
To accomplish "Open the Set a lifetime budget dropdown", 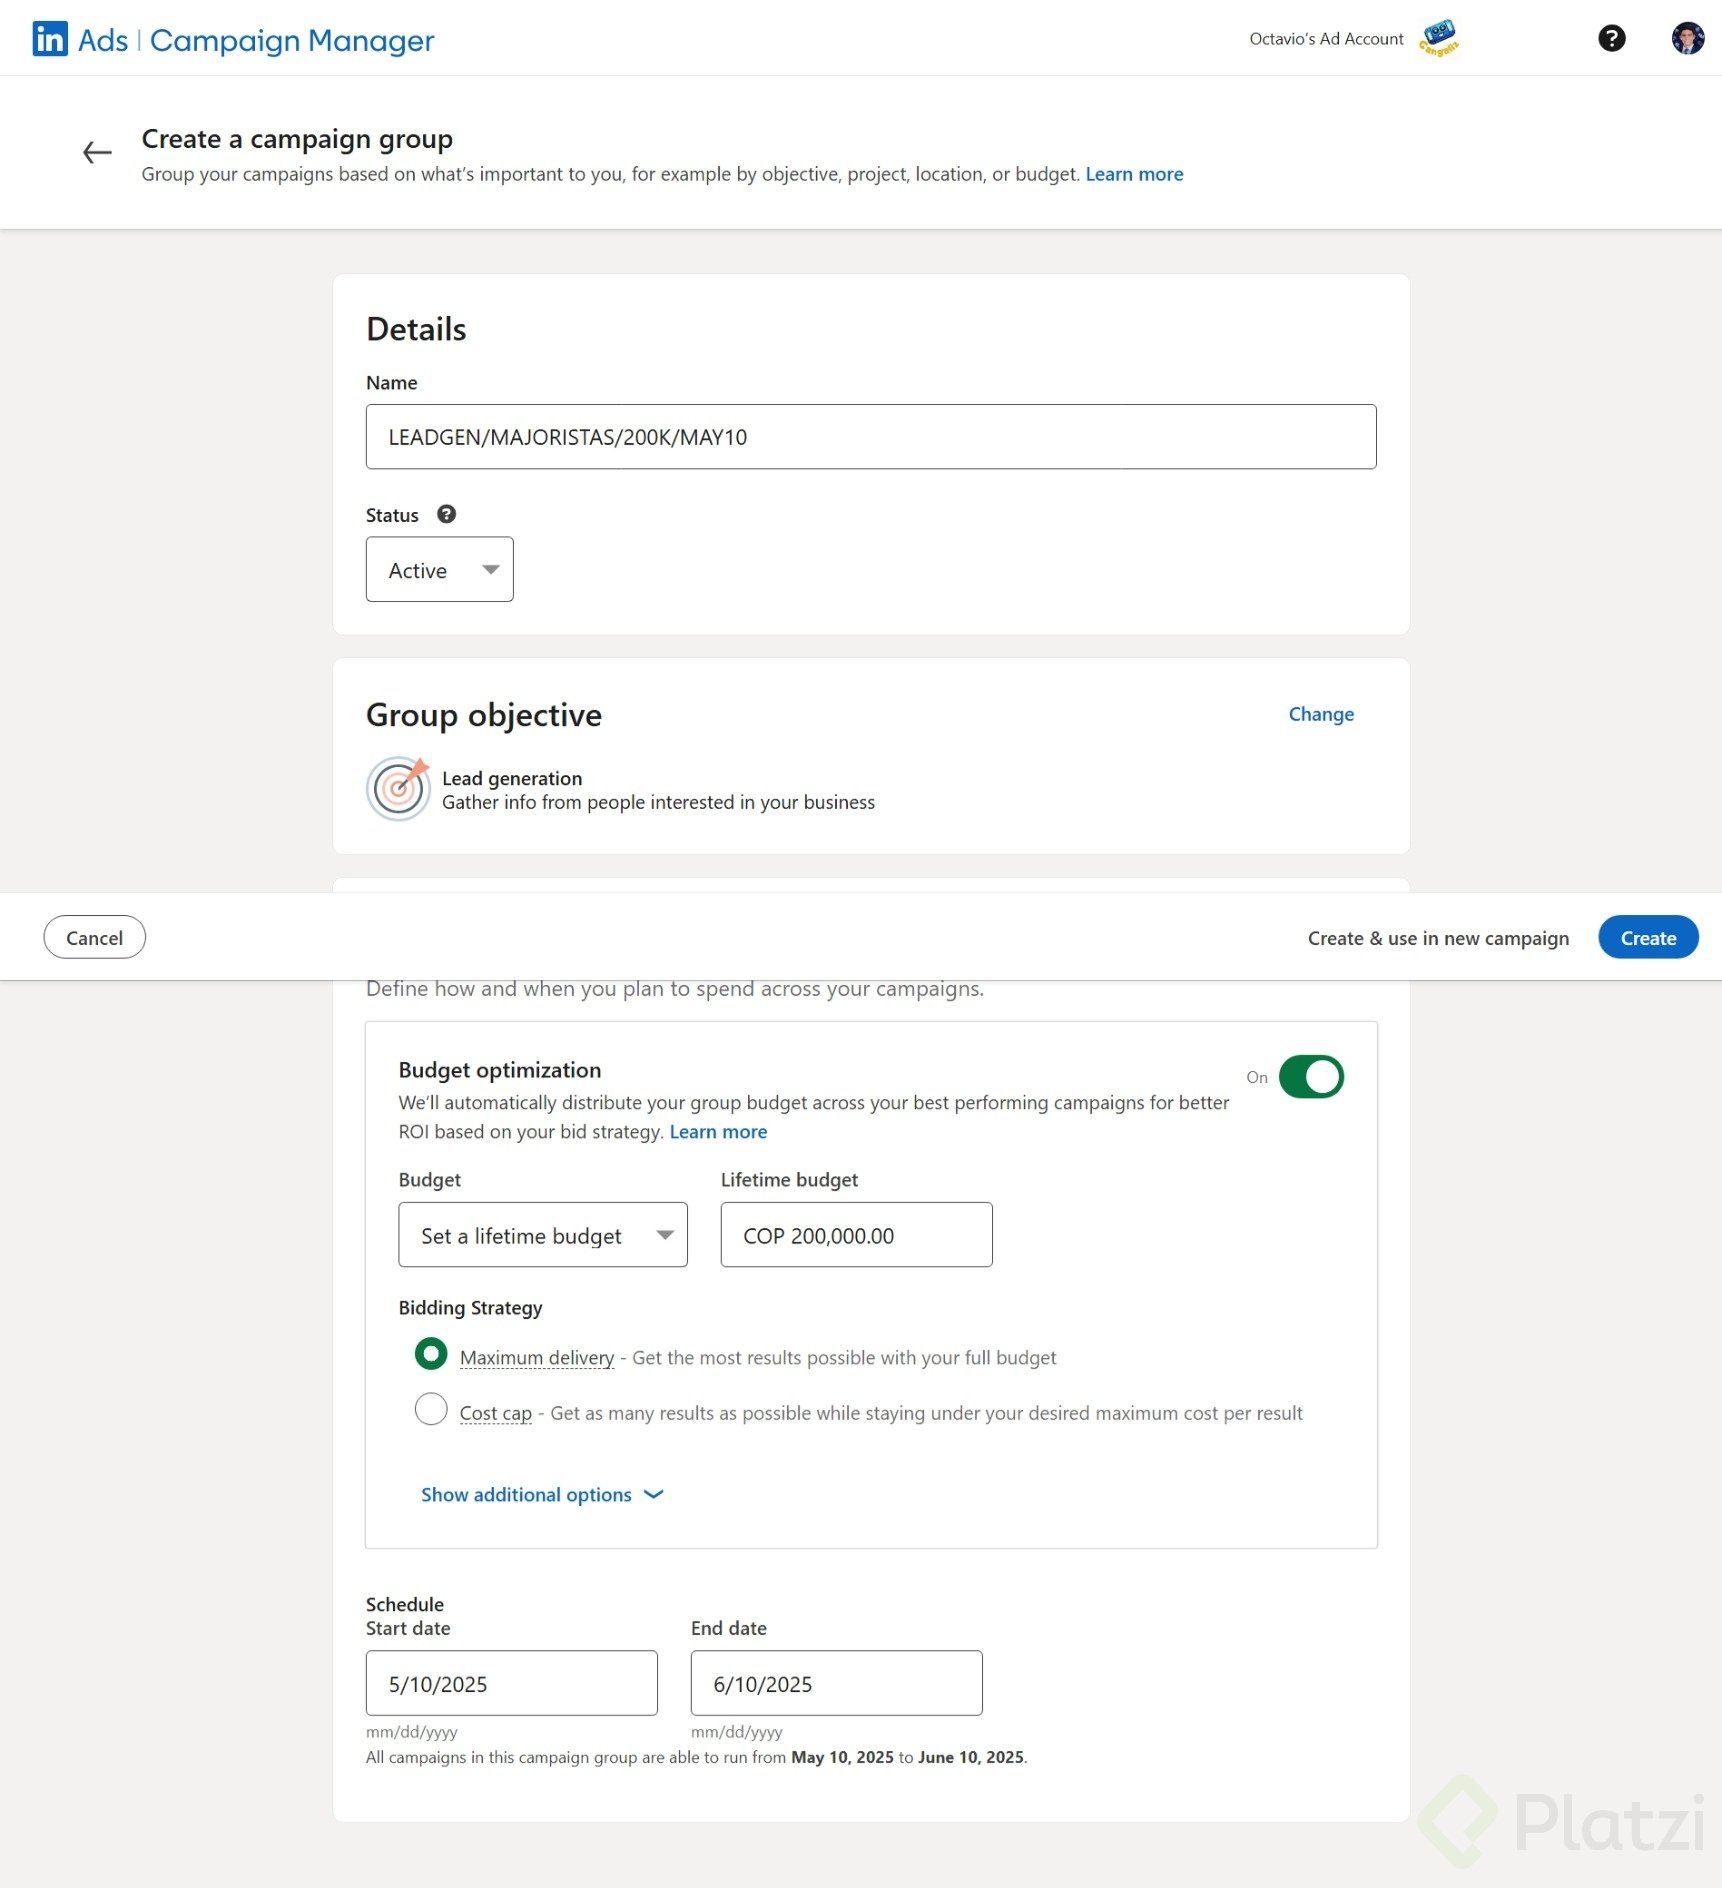I will coord(542,1235).
